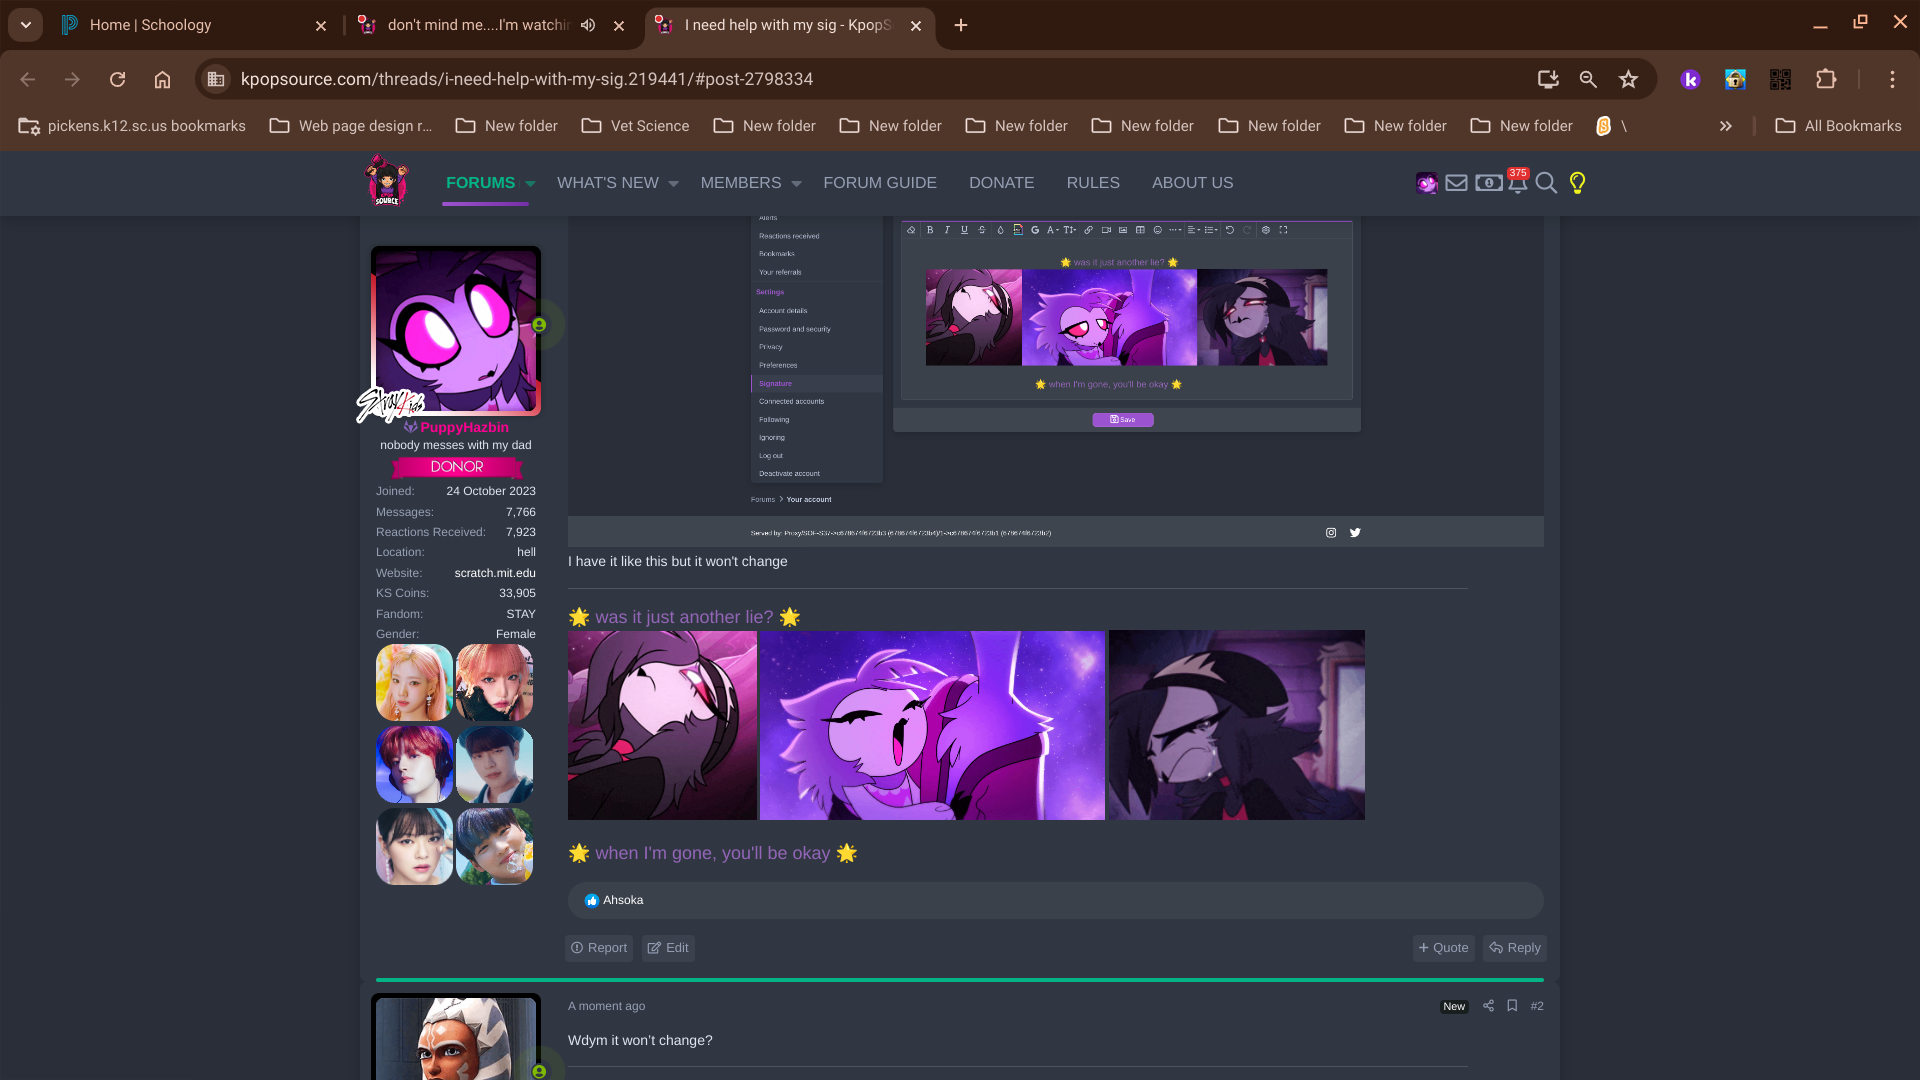Bookmark post #2
The width and height of the screenshot is (1920, 1080).
(1512, 1006)
